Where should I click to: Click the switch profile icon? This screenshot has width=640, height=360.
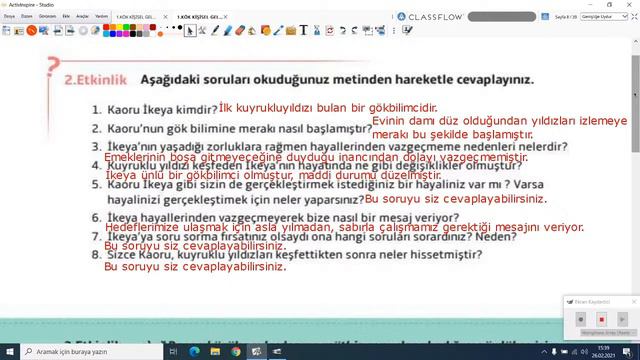(x=19, y=31)
